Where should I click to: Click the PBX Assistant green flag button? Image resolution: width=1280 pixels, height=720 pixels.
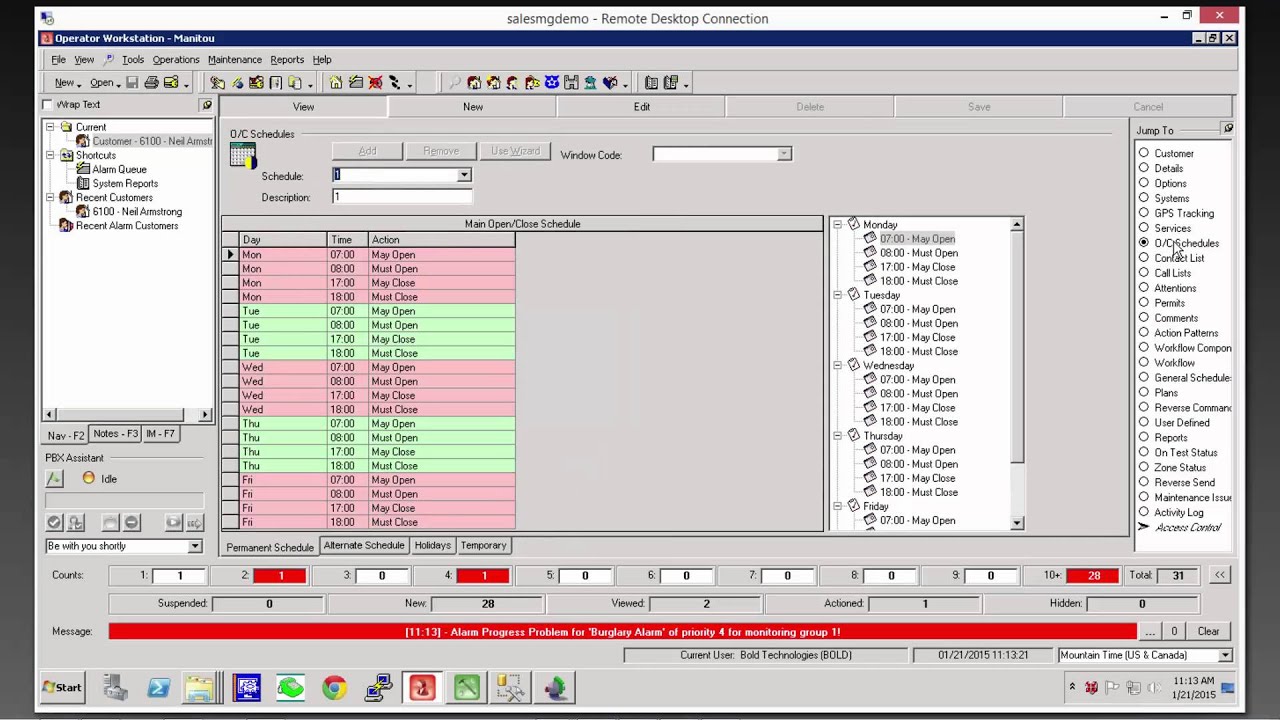(55, 479)
